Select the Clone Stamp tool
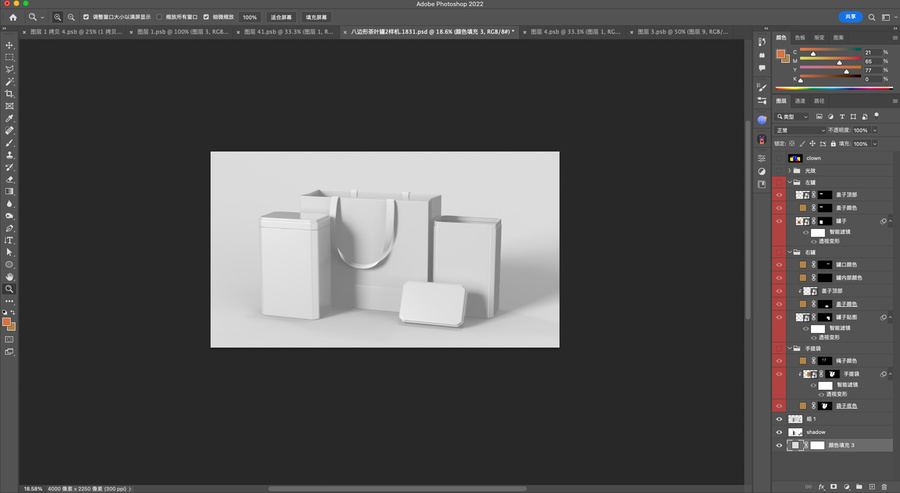900x493 pixels. (x=9, y=155)
